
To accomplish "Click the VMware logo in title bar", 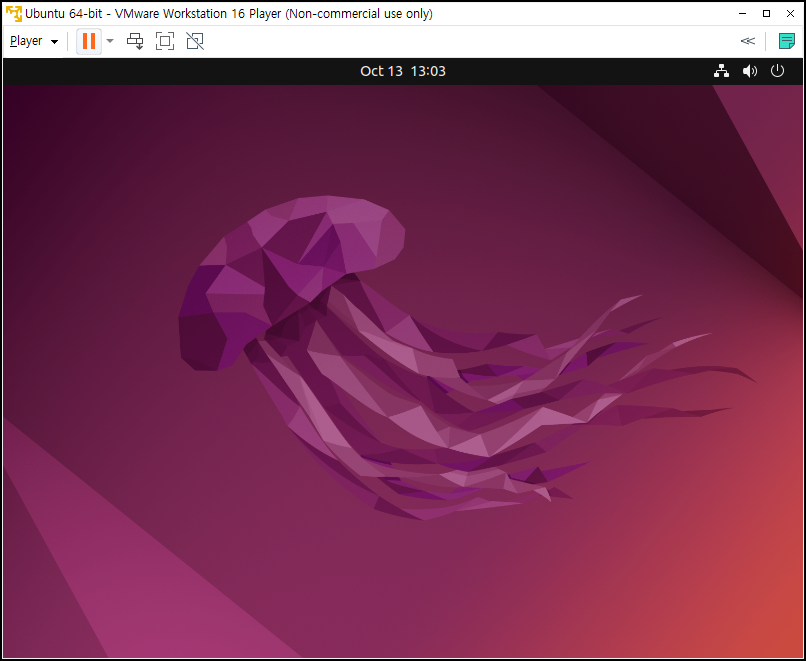I will click(13, 14).
